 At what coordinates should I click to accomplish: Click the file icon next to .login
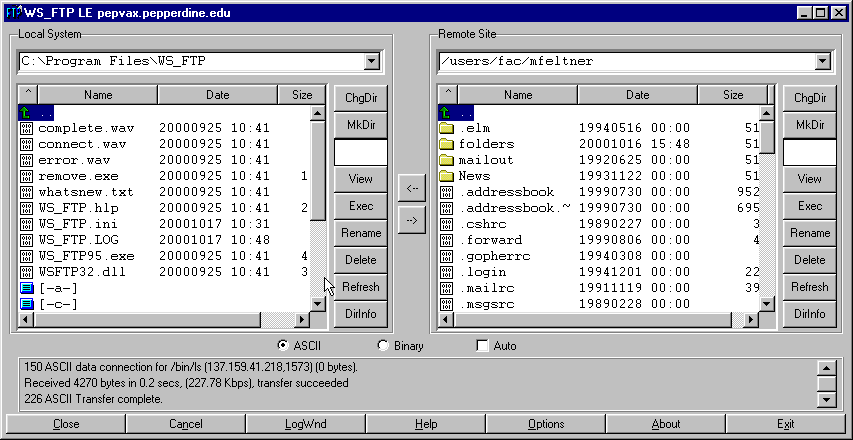click(446, 272)
